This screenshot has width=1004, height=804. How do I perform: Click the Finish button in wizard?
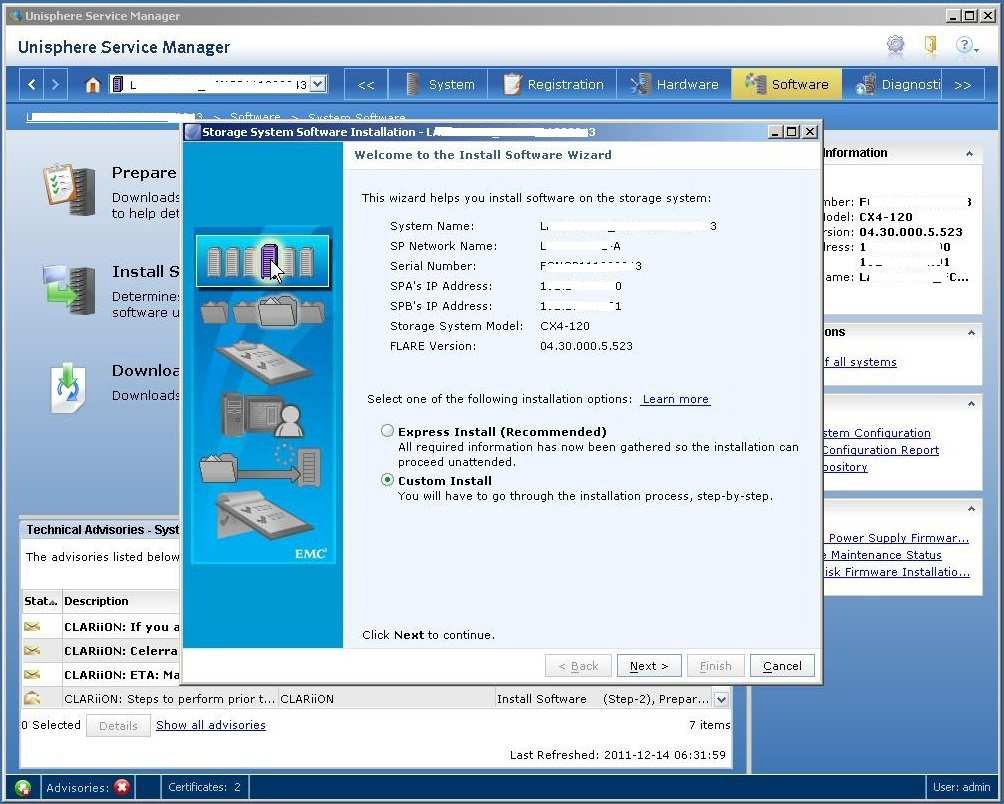point(715,666)
